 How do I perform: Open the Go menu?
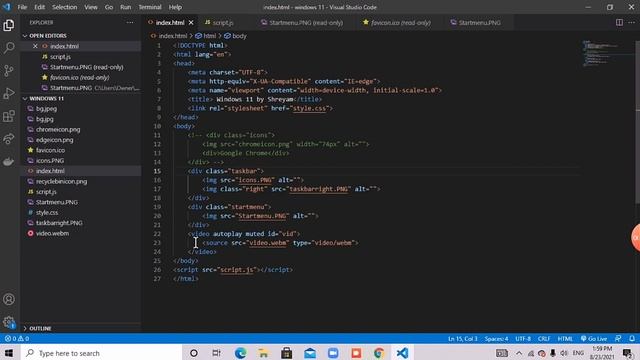[109, 7]
